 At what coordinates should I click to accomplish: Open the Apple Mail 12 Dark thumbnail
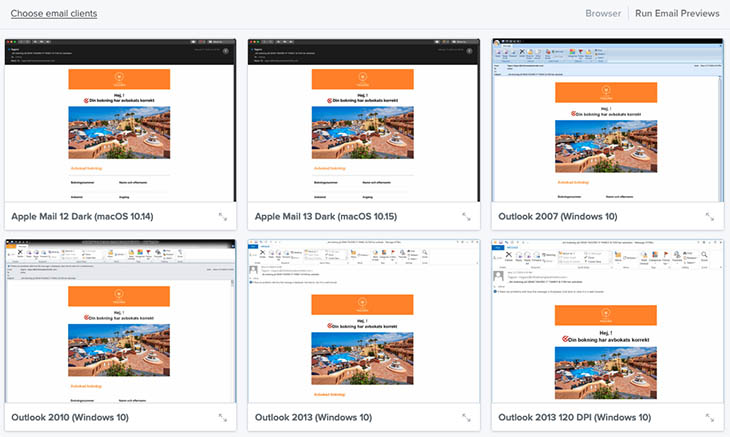coord(121,120)
